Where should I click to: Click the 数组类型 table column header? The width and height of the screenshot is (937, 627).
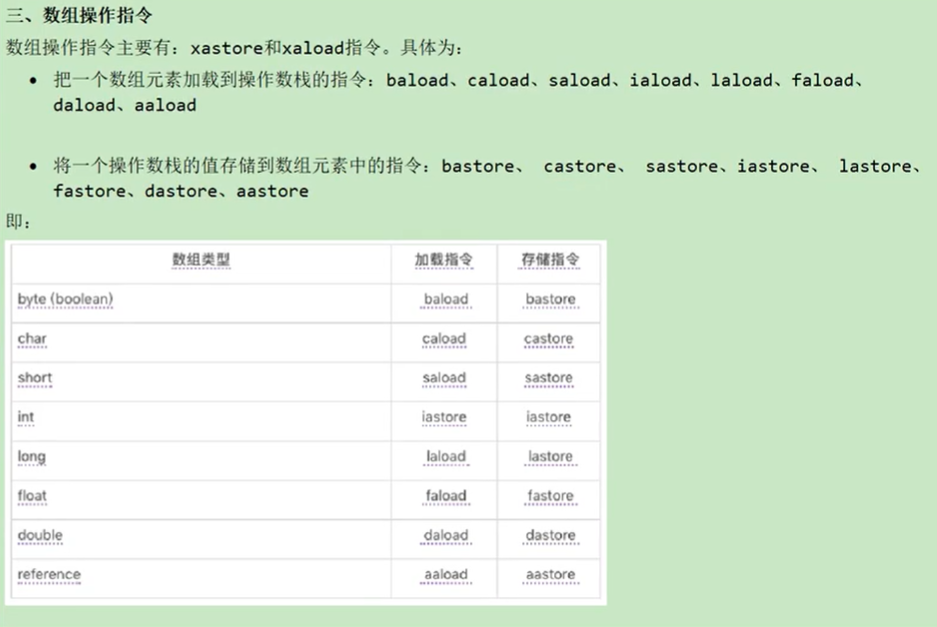(201, 260)
